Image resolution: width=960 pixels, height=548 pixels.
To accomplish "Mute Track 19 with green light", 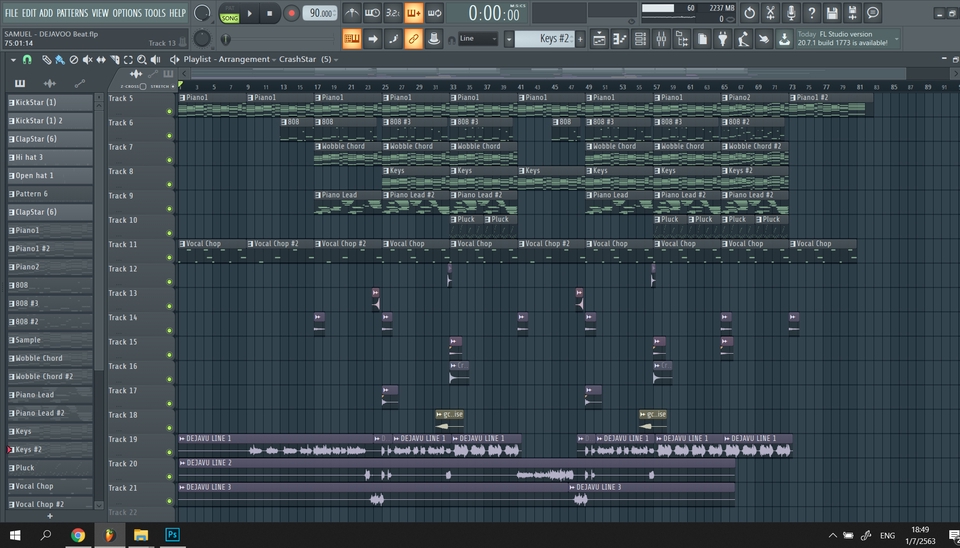I will pos(170,452).
